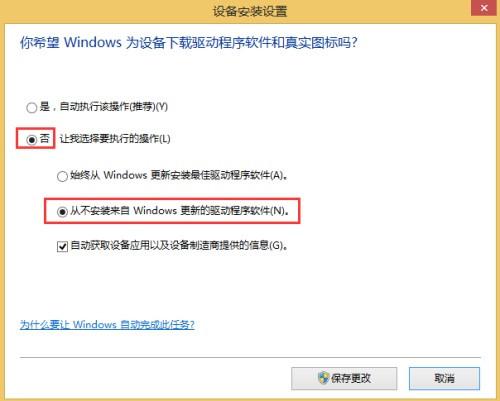Click the text 更新安装最佳驱动程序软件(A)
Screen dimensions: 500x401
[x=219, y=175]
